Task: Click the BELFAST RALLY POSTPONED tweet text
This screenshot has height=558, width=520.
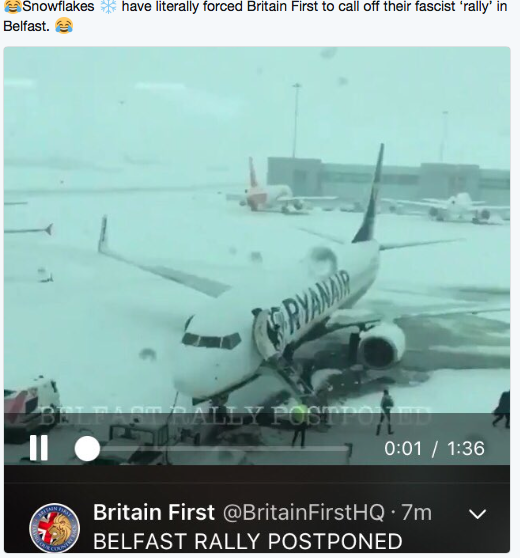Action: coord(248,541)
